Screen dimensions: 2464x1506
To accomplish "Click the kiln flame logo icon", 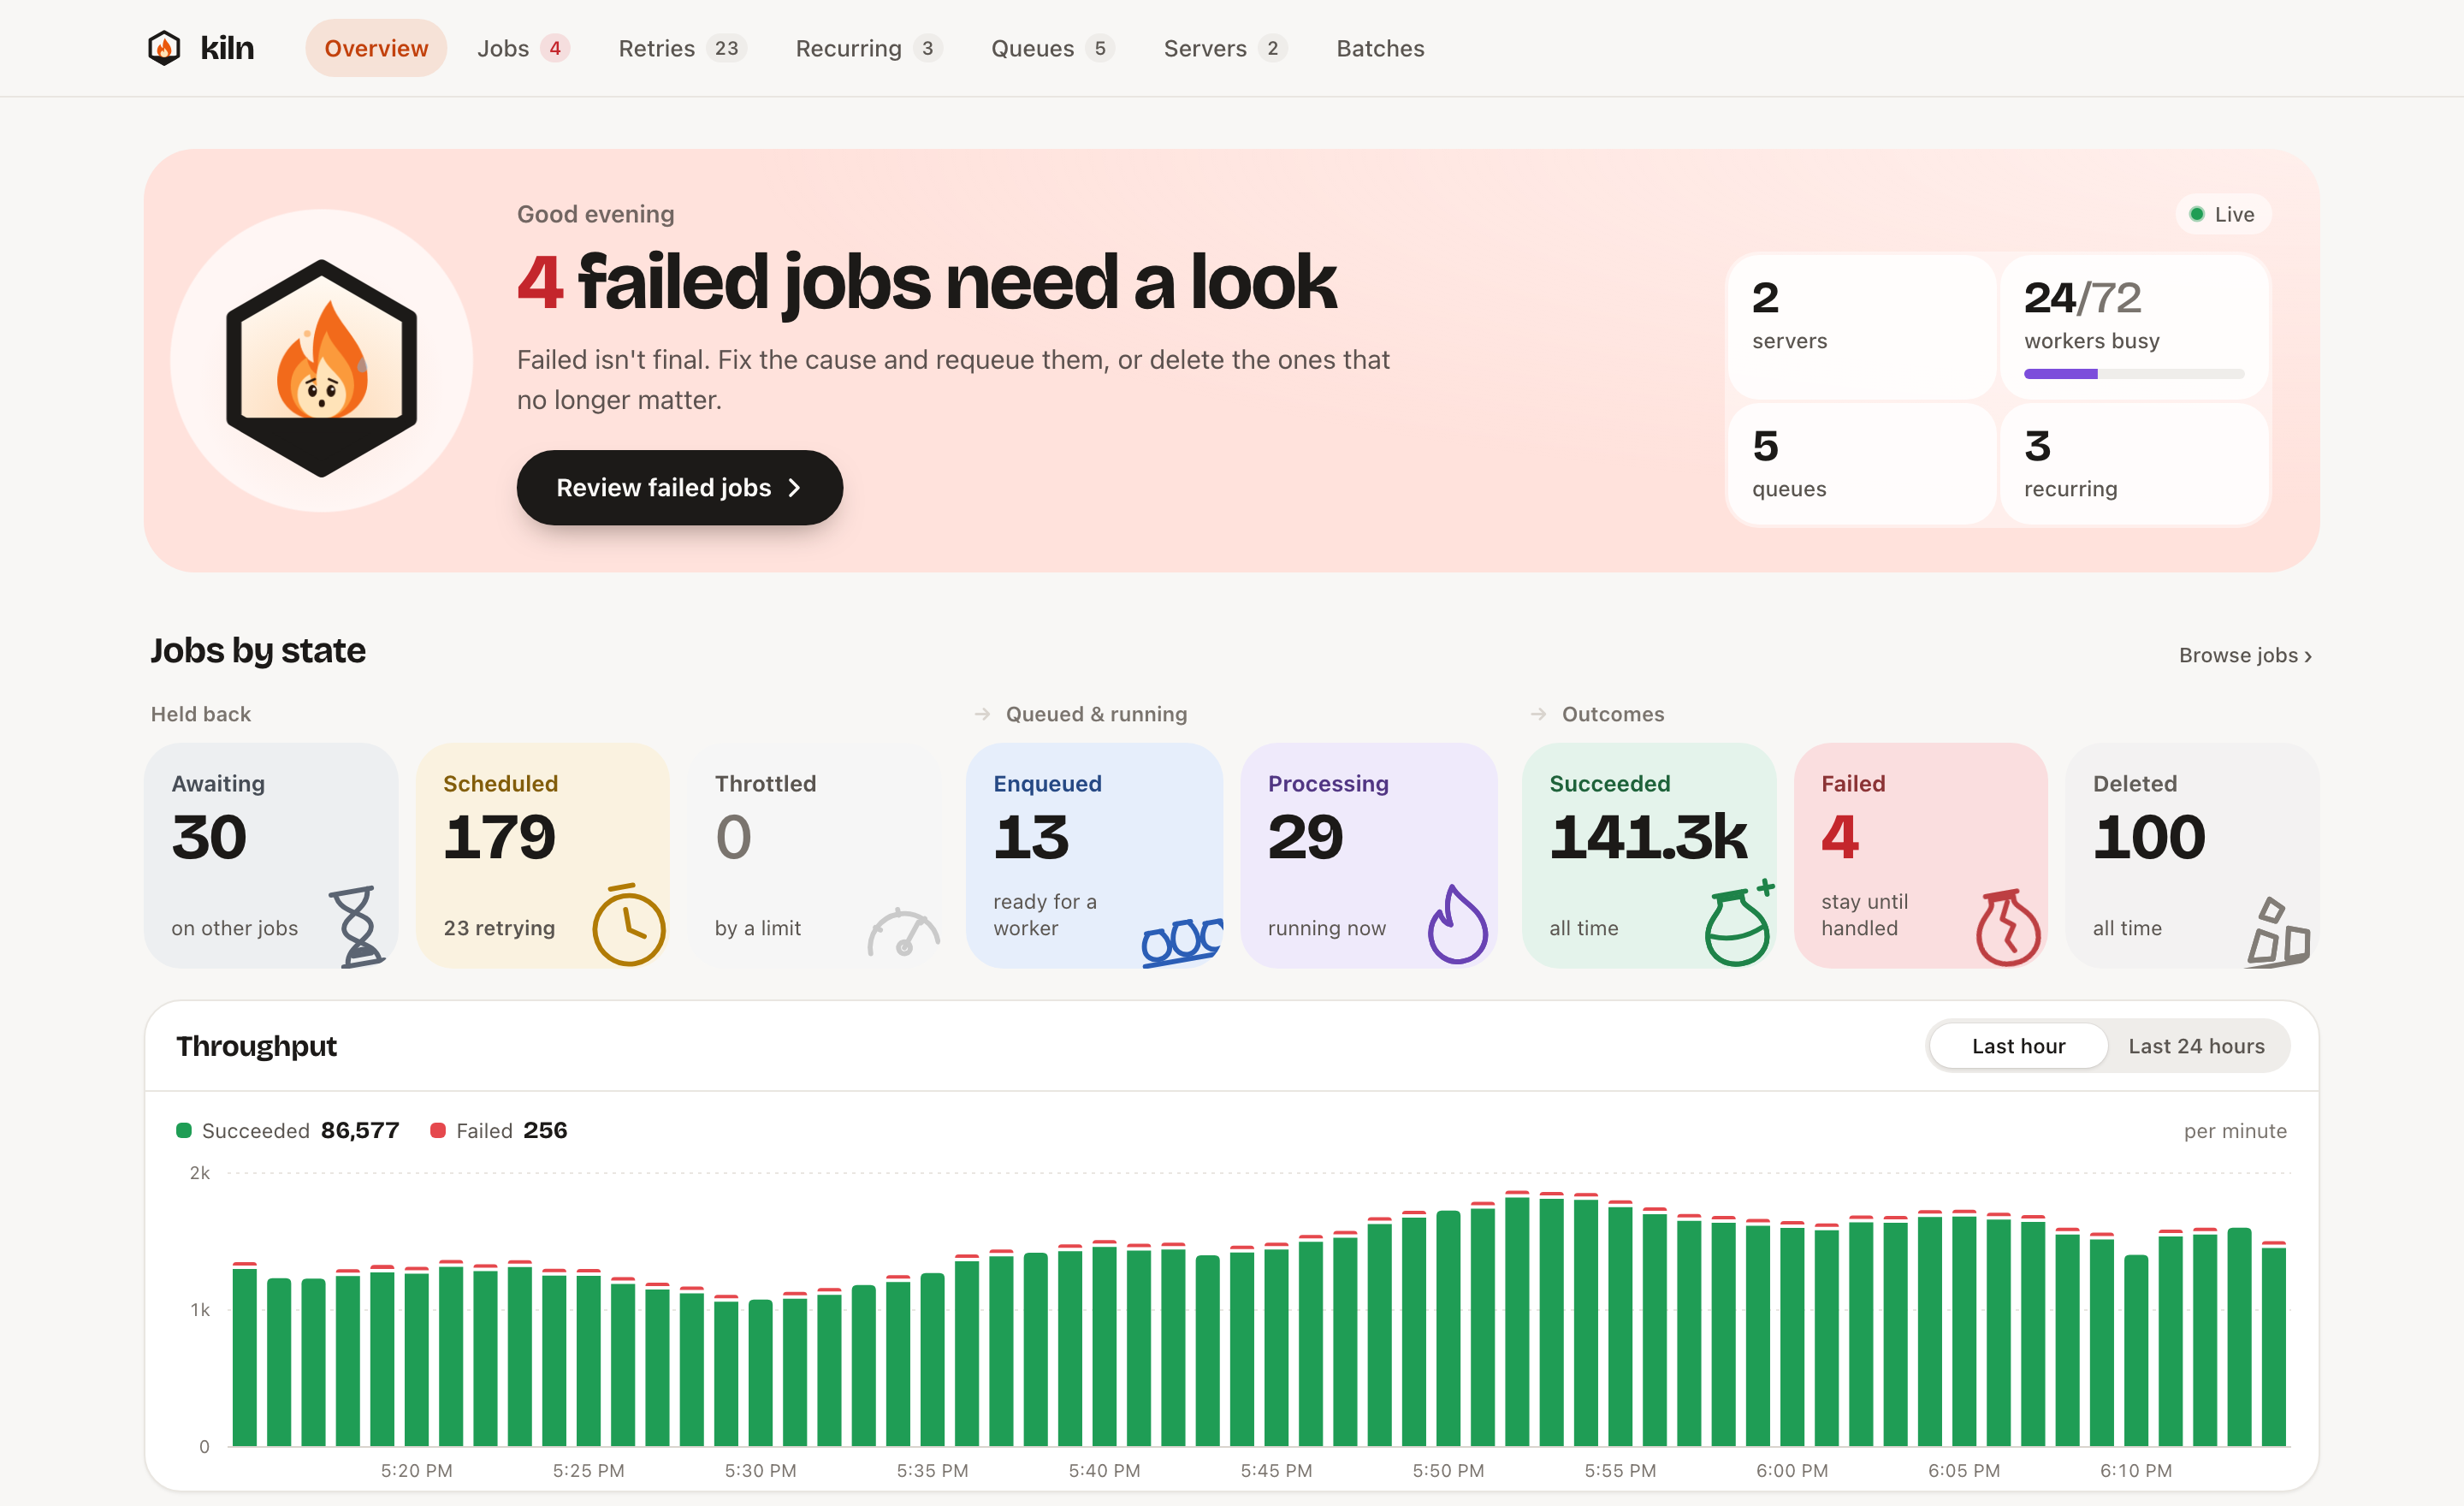I will pos(164,48).
